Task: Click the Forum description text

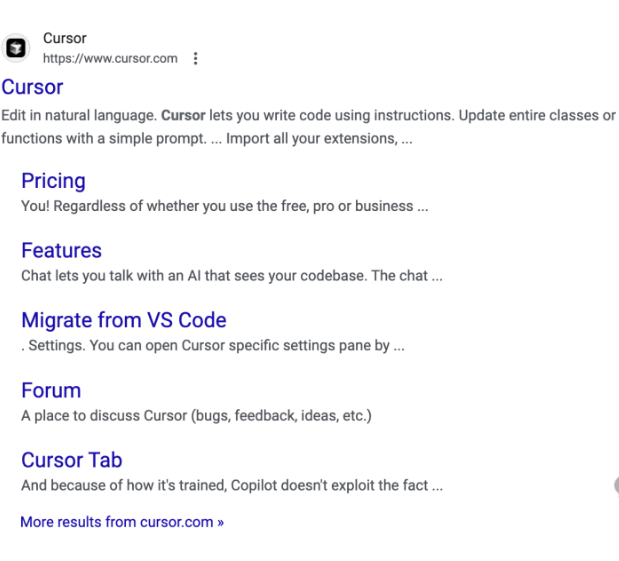Action: (196, 416)
